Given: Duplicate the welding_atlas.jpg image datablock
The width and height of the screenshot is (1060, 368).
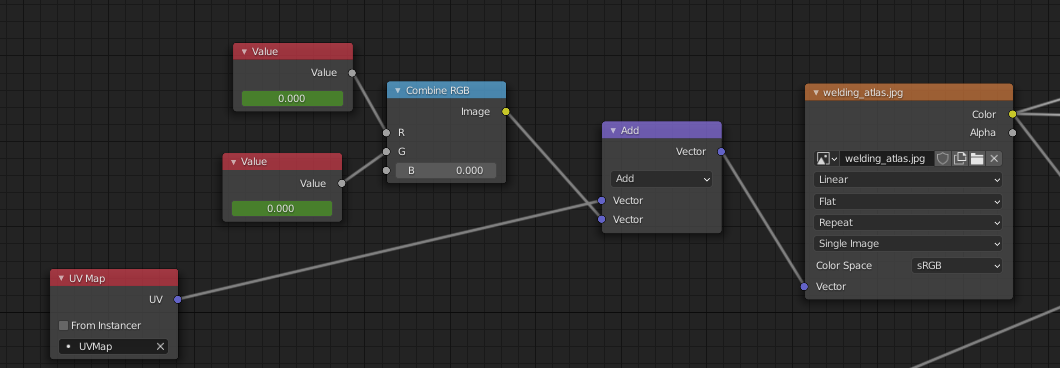Looking at the screenshot, I should coord(960,158).
